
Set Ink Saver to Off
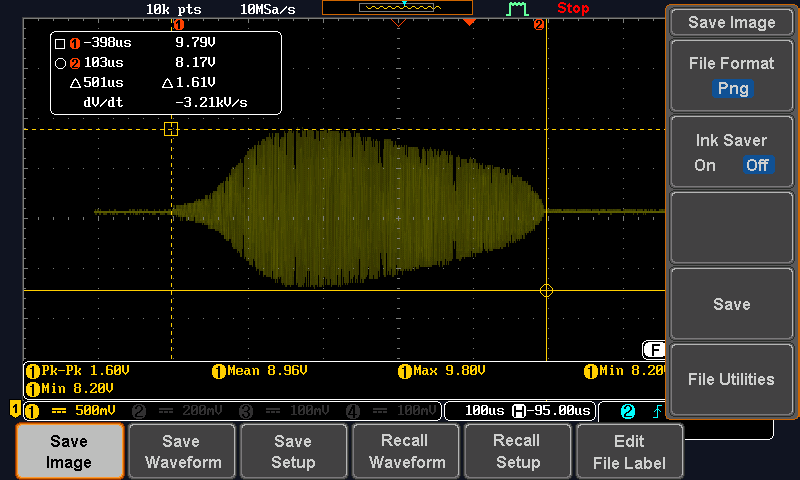(x=757, y=165)
